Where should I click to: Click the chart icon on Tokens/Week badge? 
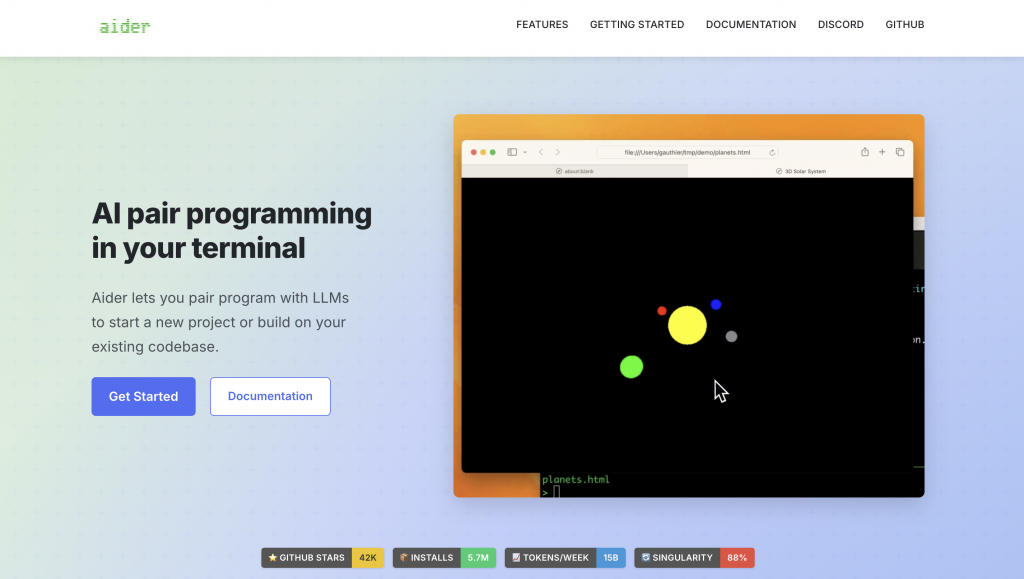[516, 558]
